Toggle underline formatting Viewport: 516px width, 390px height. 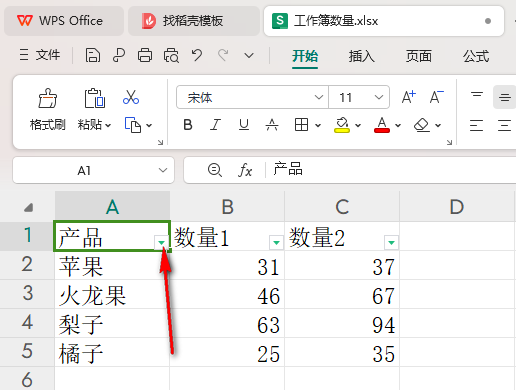244,125
